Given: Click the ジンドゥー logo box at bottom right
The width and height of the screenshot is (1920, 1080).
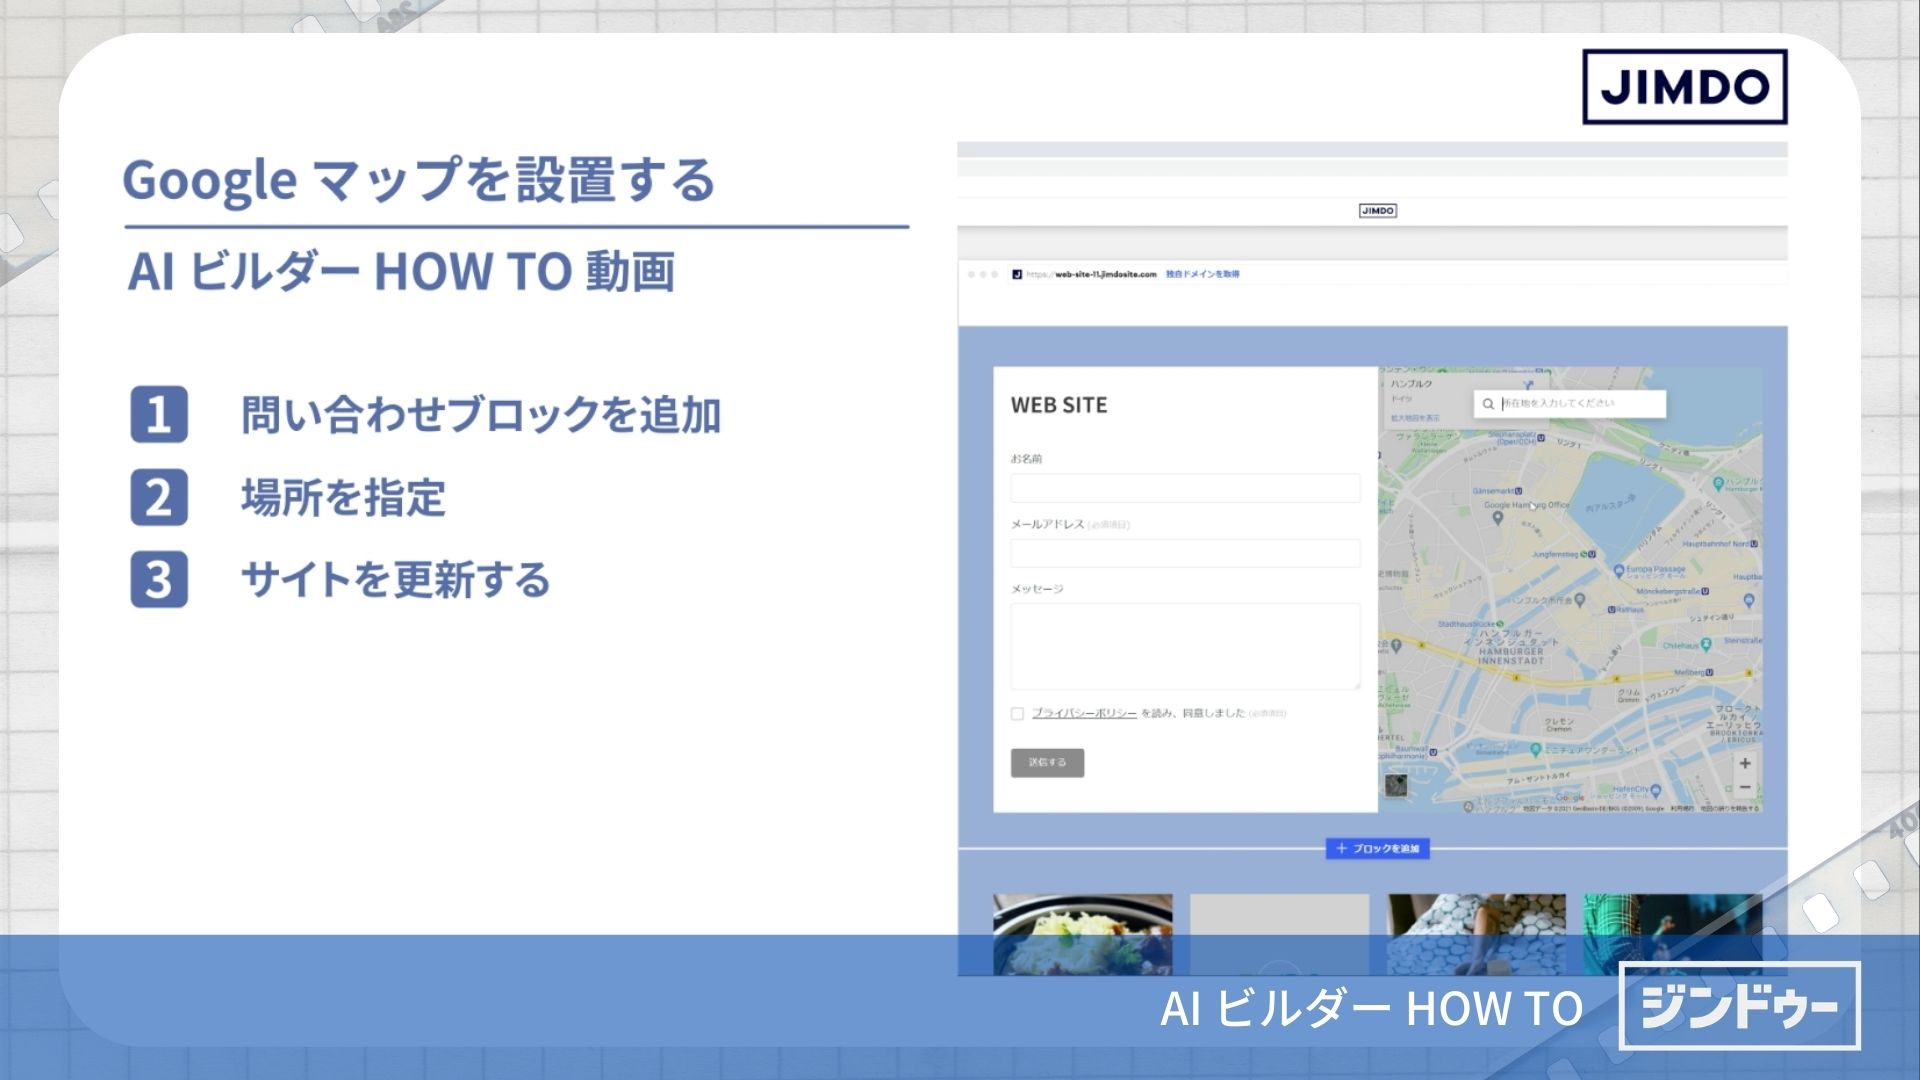Looking at the screenshot, I should (1739, 1006).
